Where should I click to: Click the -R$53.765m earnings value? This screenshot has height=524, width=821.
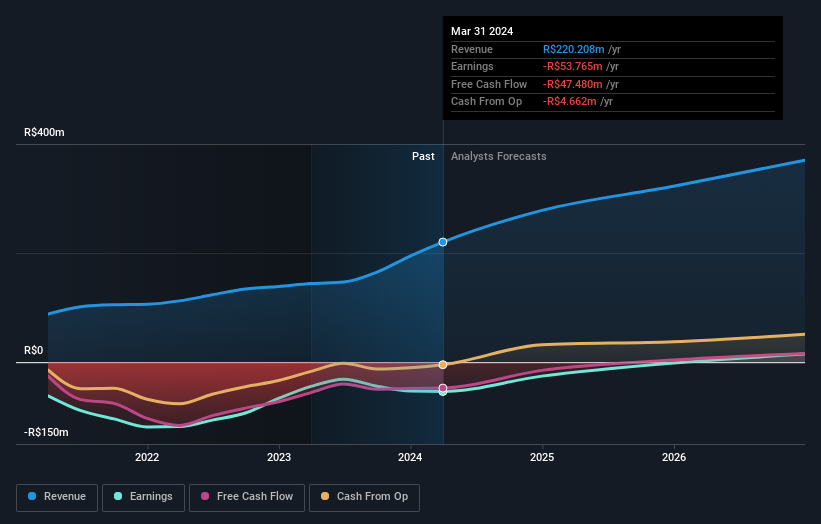pos(572,66)
